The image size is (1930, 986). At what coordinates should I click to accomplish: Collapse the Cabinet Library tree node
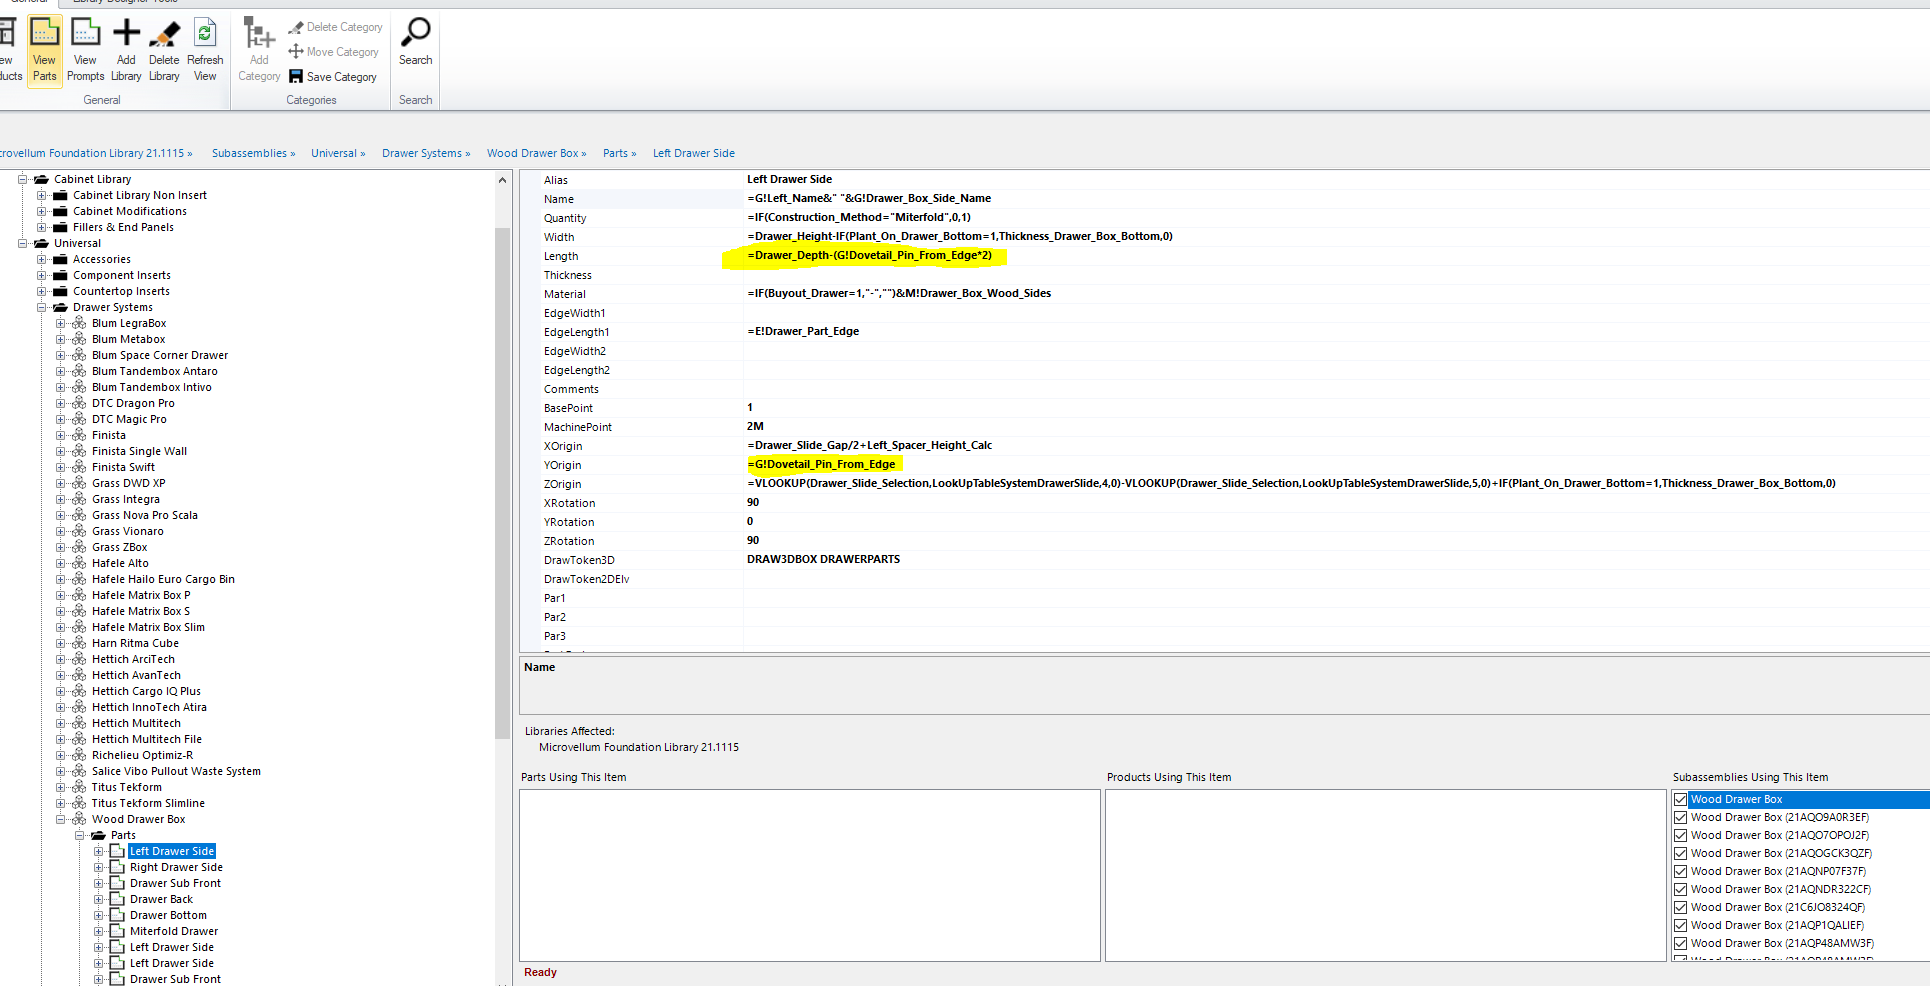coord(22,180)
